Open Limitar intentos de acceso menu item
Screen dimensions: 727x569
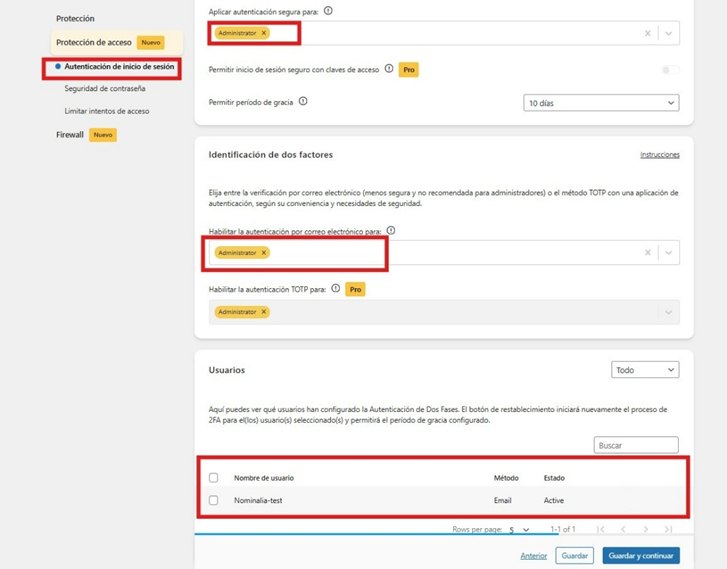[107, 111]
